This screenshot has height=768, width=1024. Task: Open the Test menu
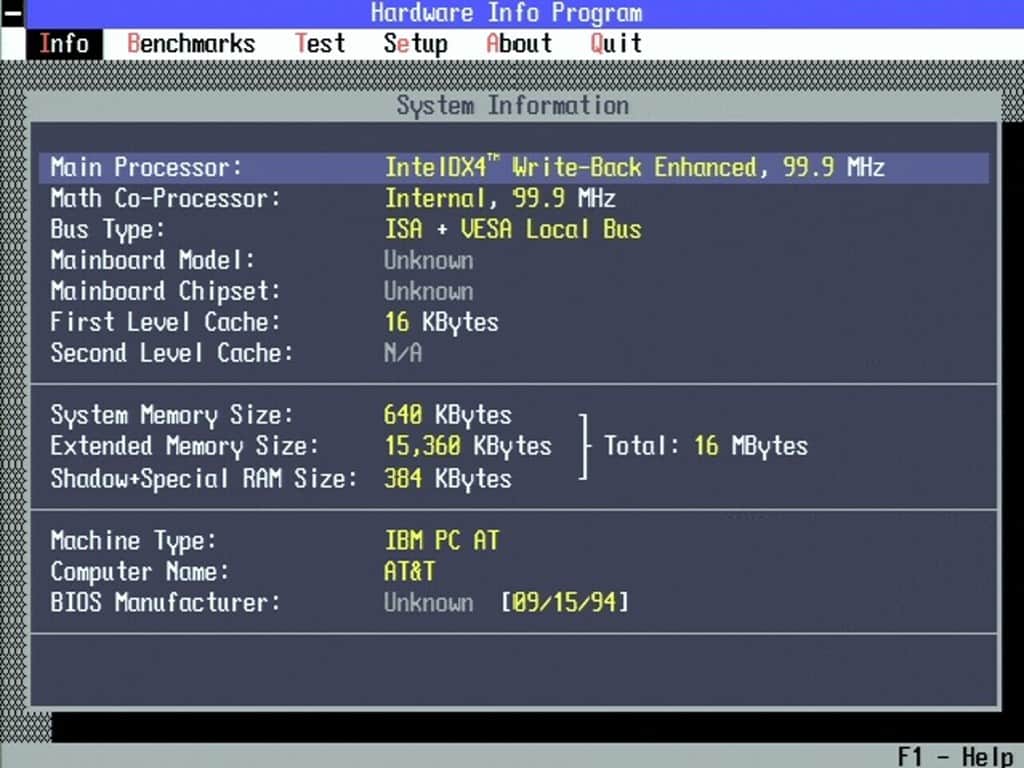click(320, 44)
